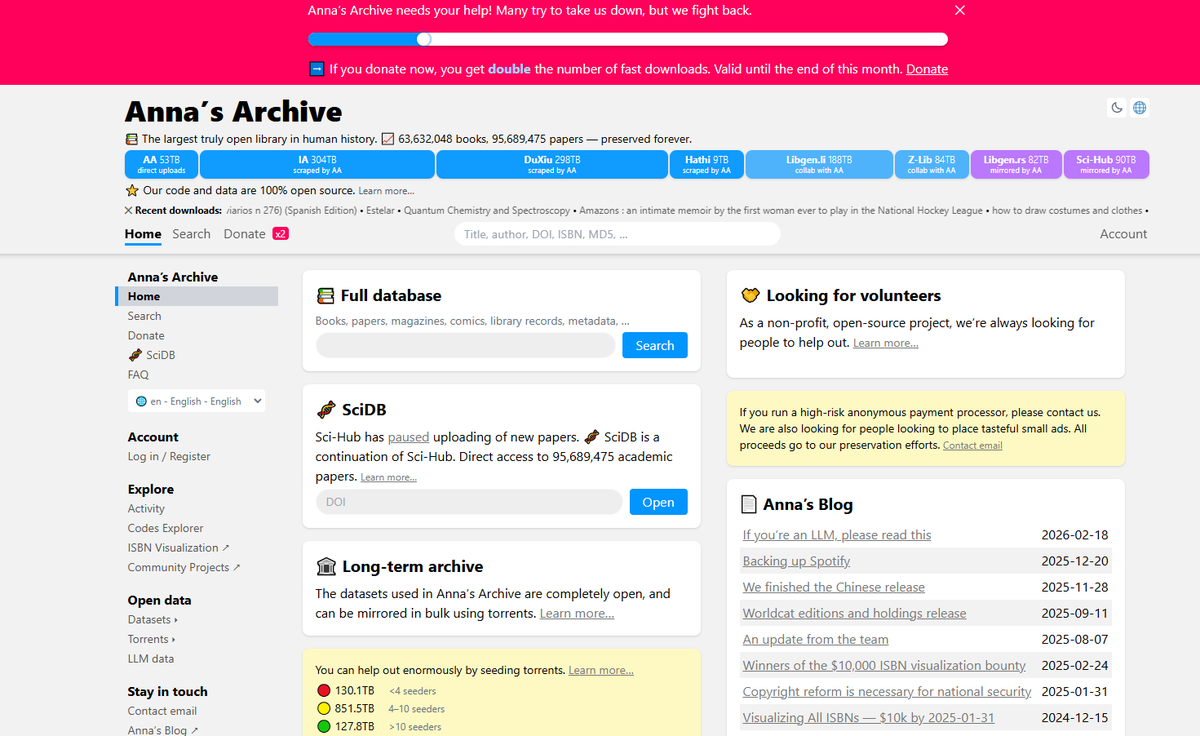This screenshot has height=736, width=1200.
Task: Click Contact email in sidebar
Action: tap(162, 711)
